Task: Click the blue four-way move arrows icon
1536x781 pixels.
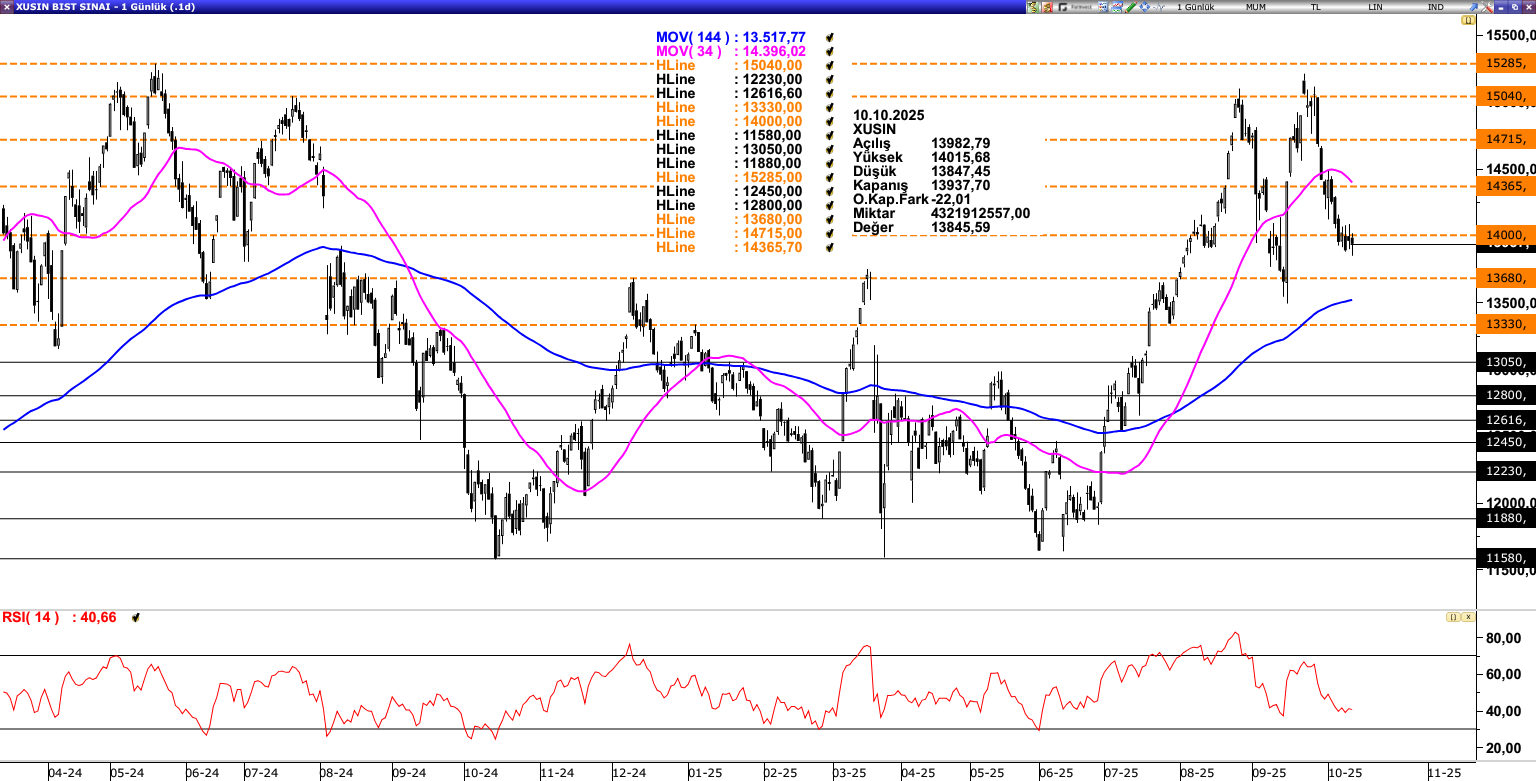Action: click(1145, 7)
